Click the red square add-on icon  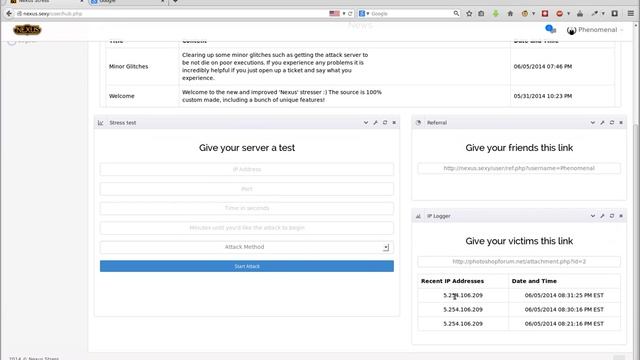[544, 13]
